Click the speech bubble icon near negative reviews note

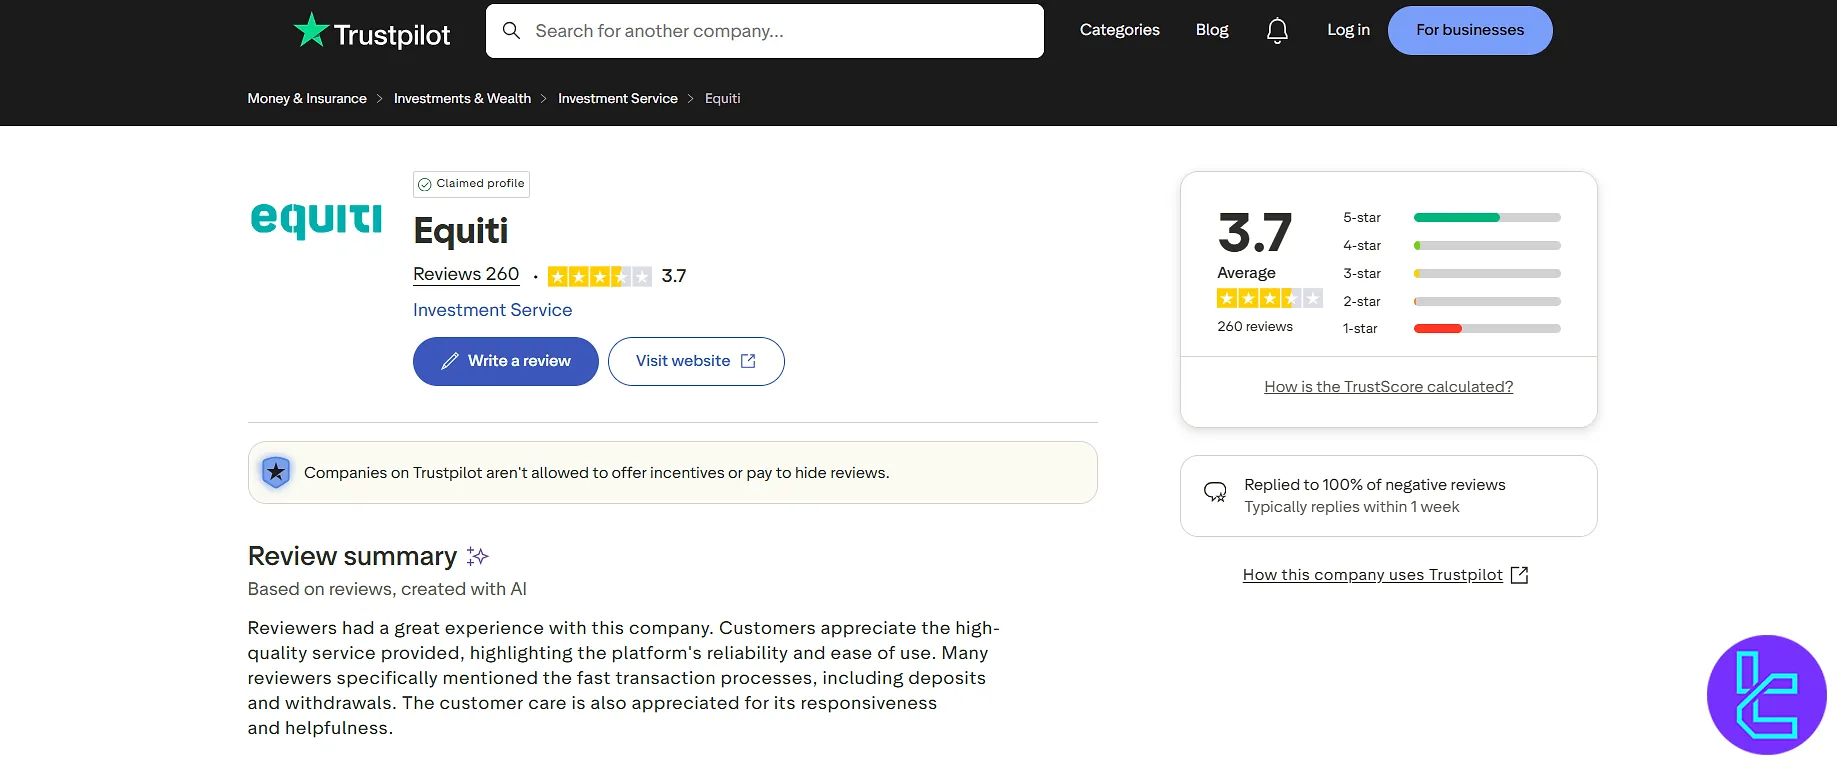(1215, 491)
